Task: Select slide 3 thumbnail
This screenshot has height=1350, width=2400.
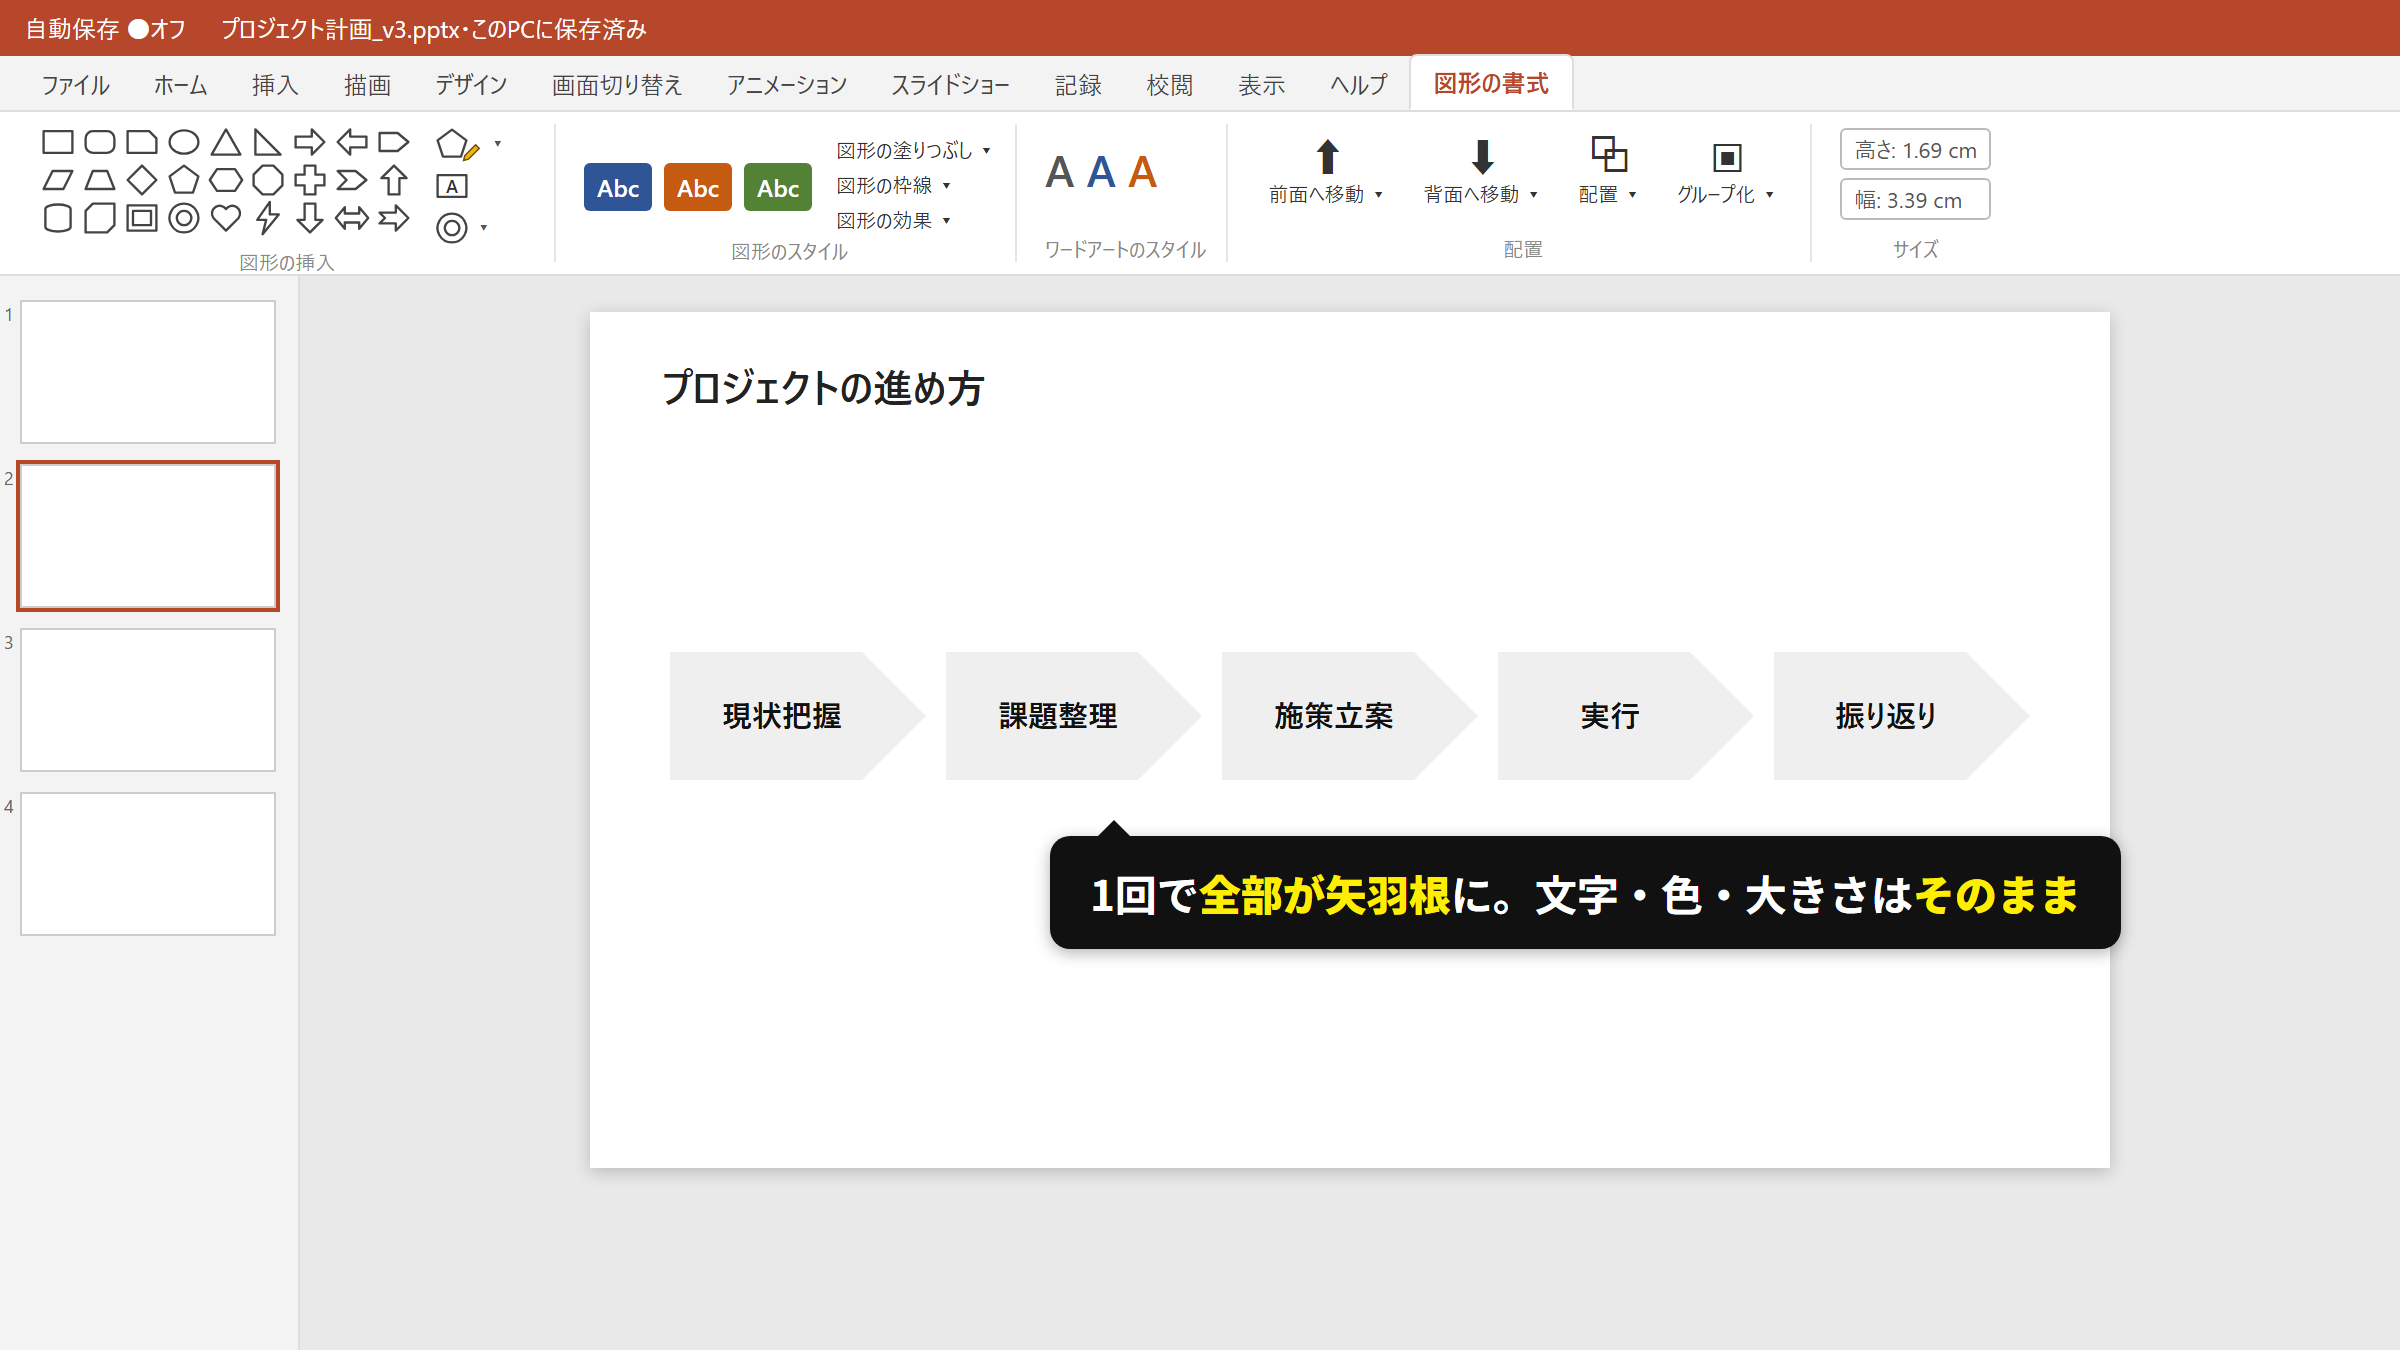Action: click(148, 700)
